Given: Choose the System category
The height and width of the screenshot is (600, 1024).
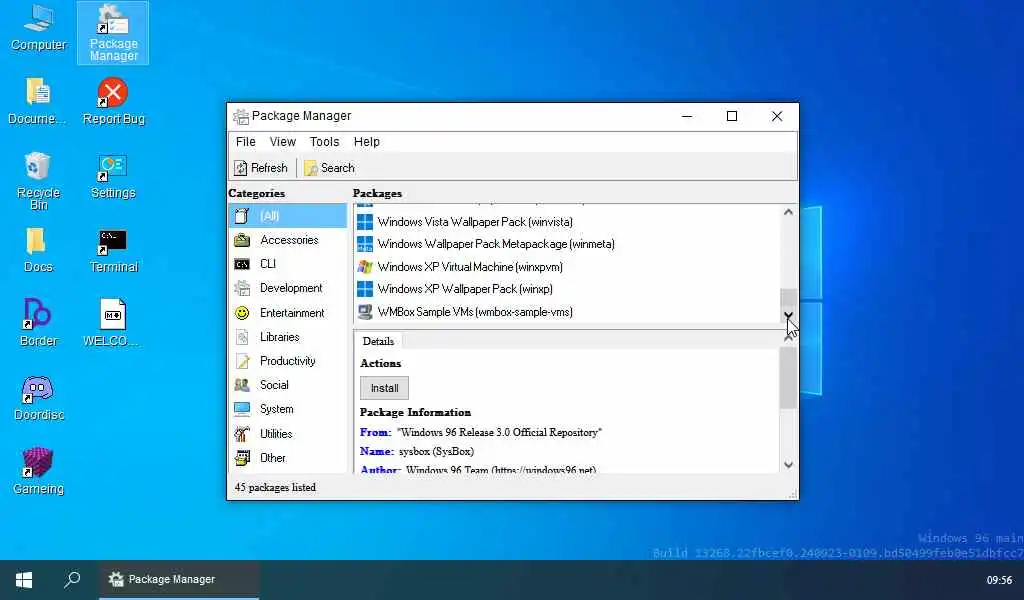Looking at the screenshot, I should (x=287, y=409).
